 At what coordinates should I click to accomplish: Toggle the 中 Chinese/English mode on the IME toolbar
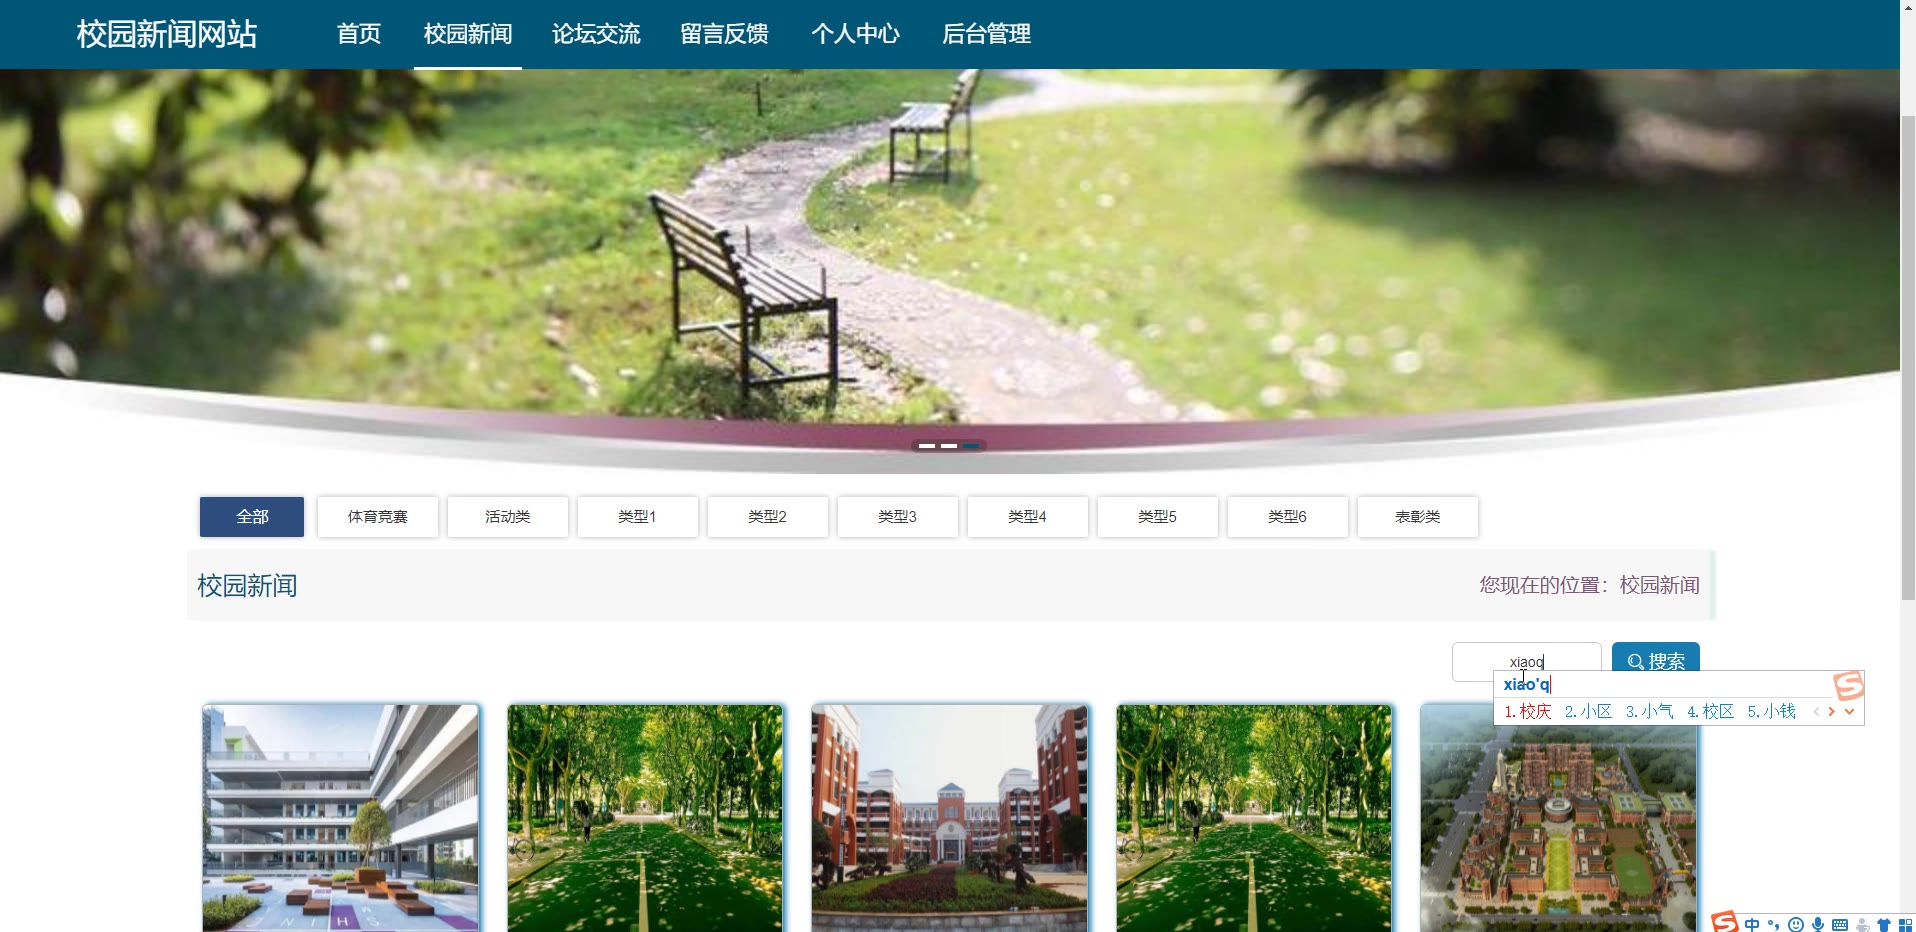click(x=1752, y=925)
